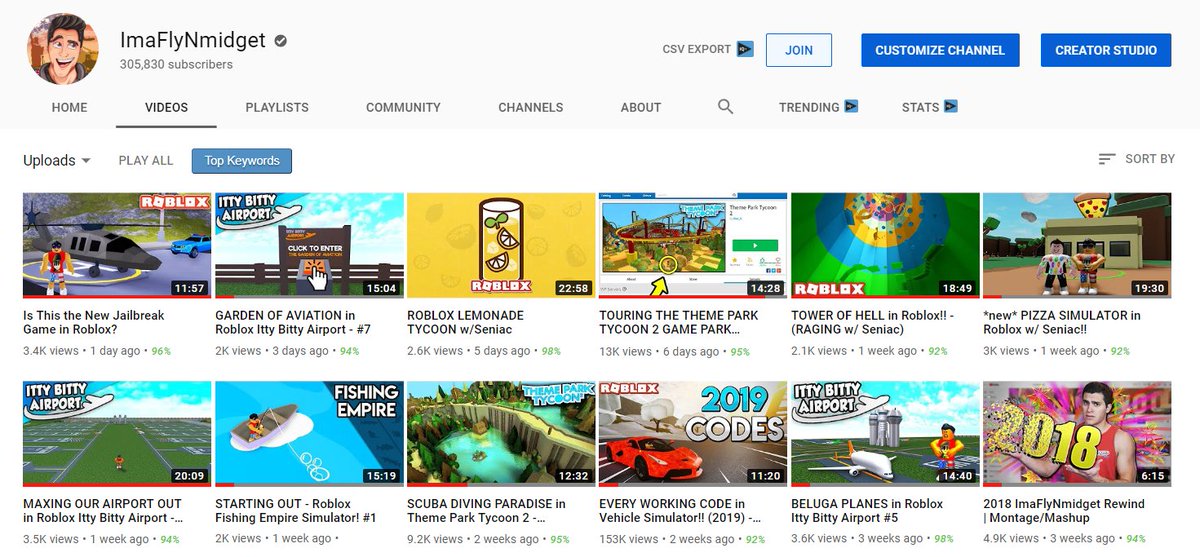Open the channel search magnifier icon
1200x557 pixels.
coord(726,106)
